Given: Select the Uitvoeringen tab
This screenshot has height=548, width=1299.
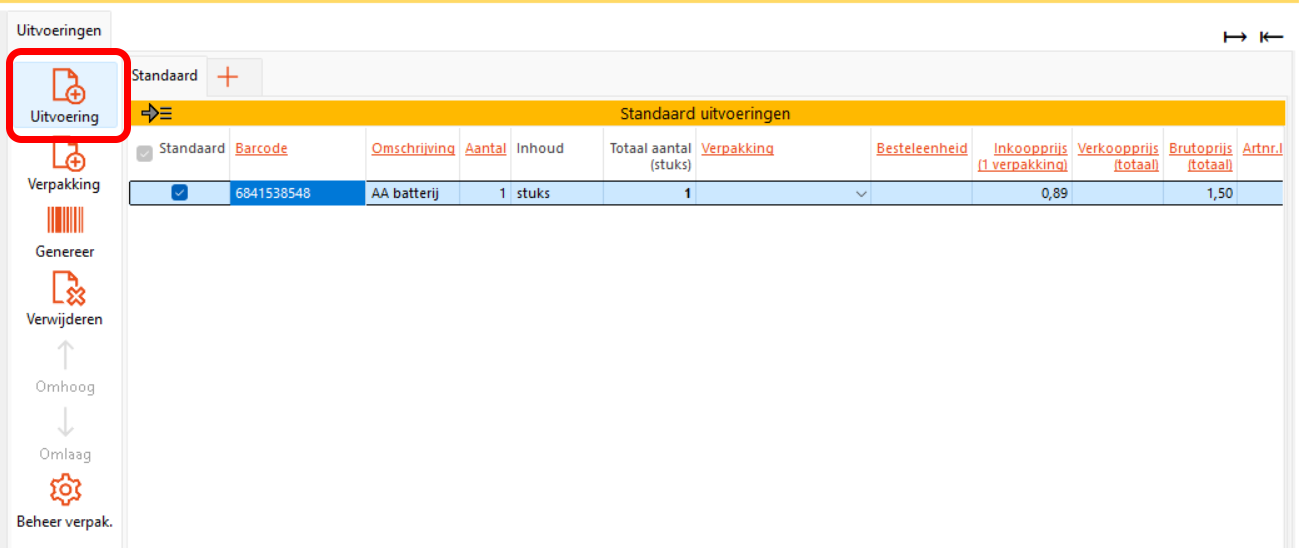Looking at the screenshot, I should (59, 31).
